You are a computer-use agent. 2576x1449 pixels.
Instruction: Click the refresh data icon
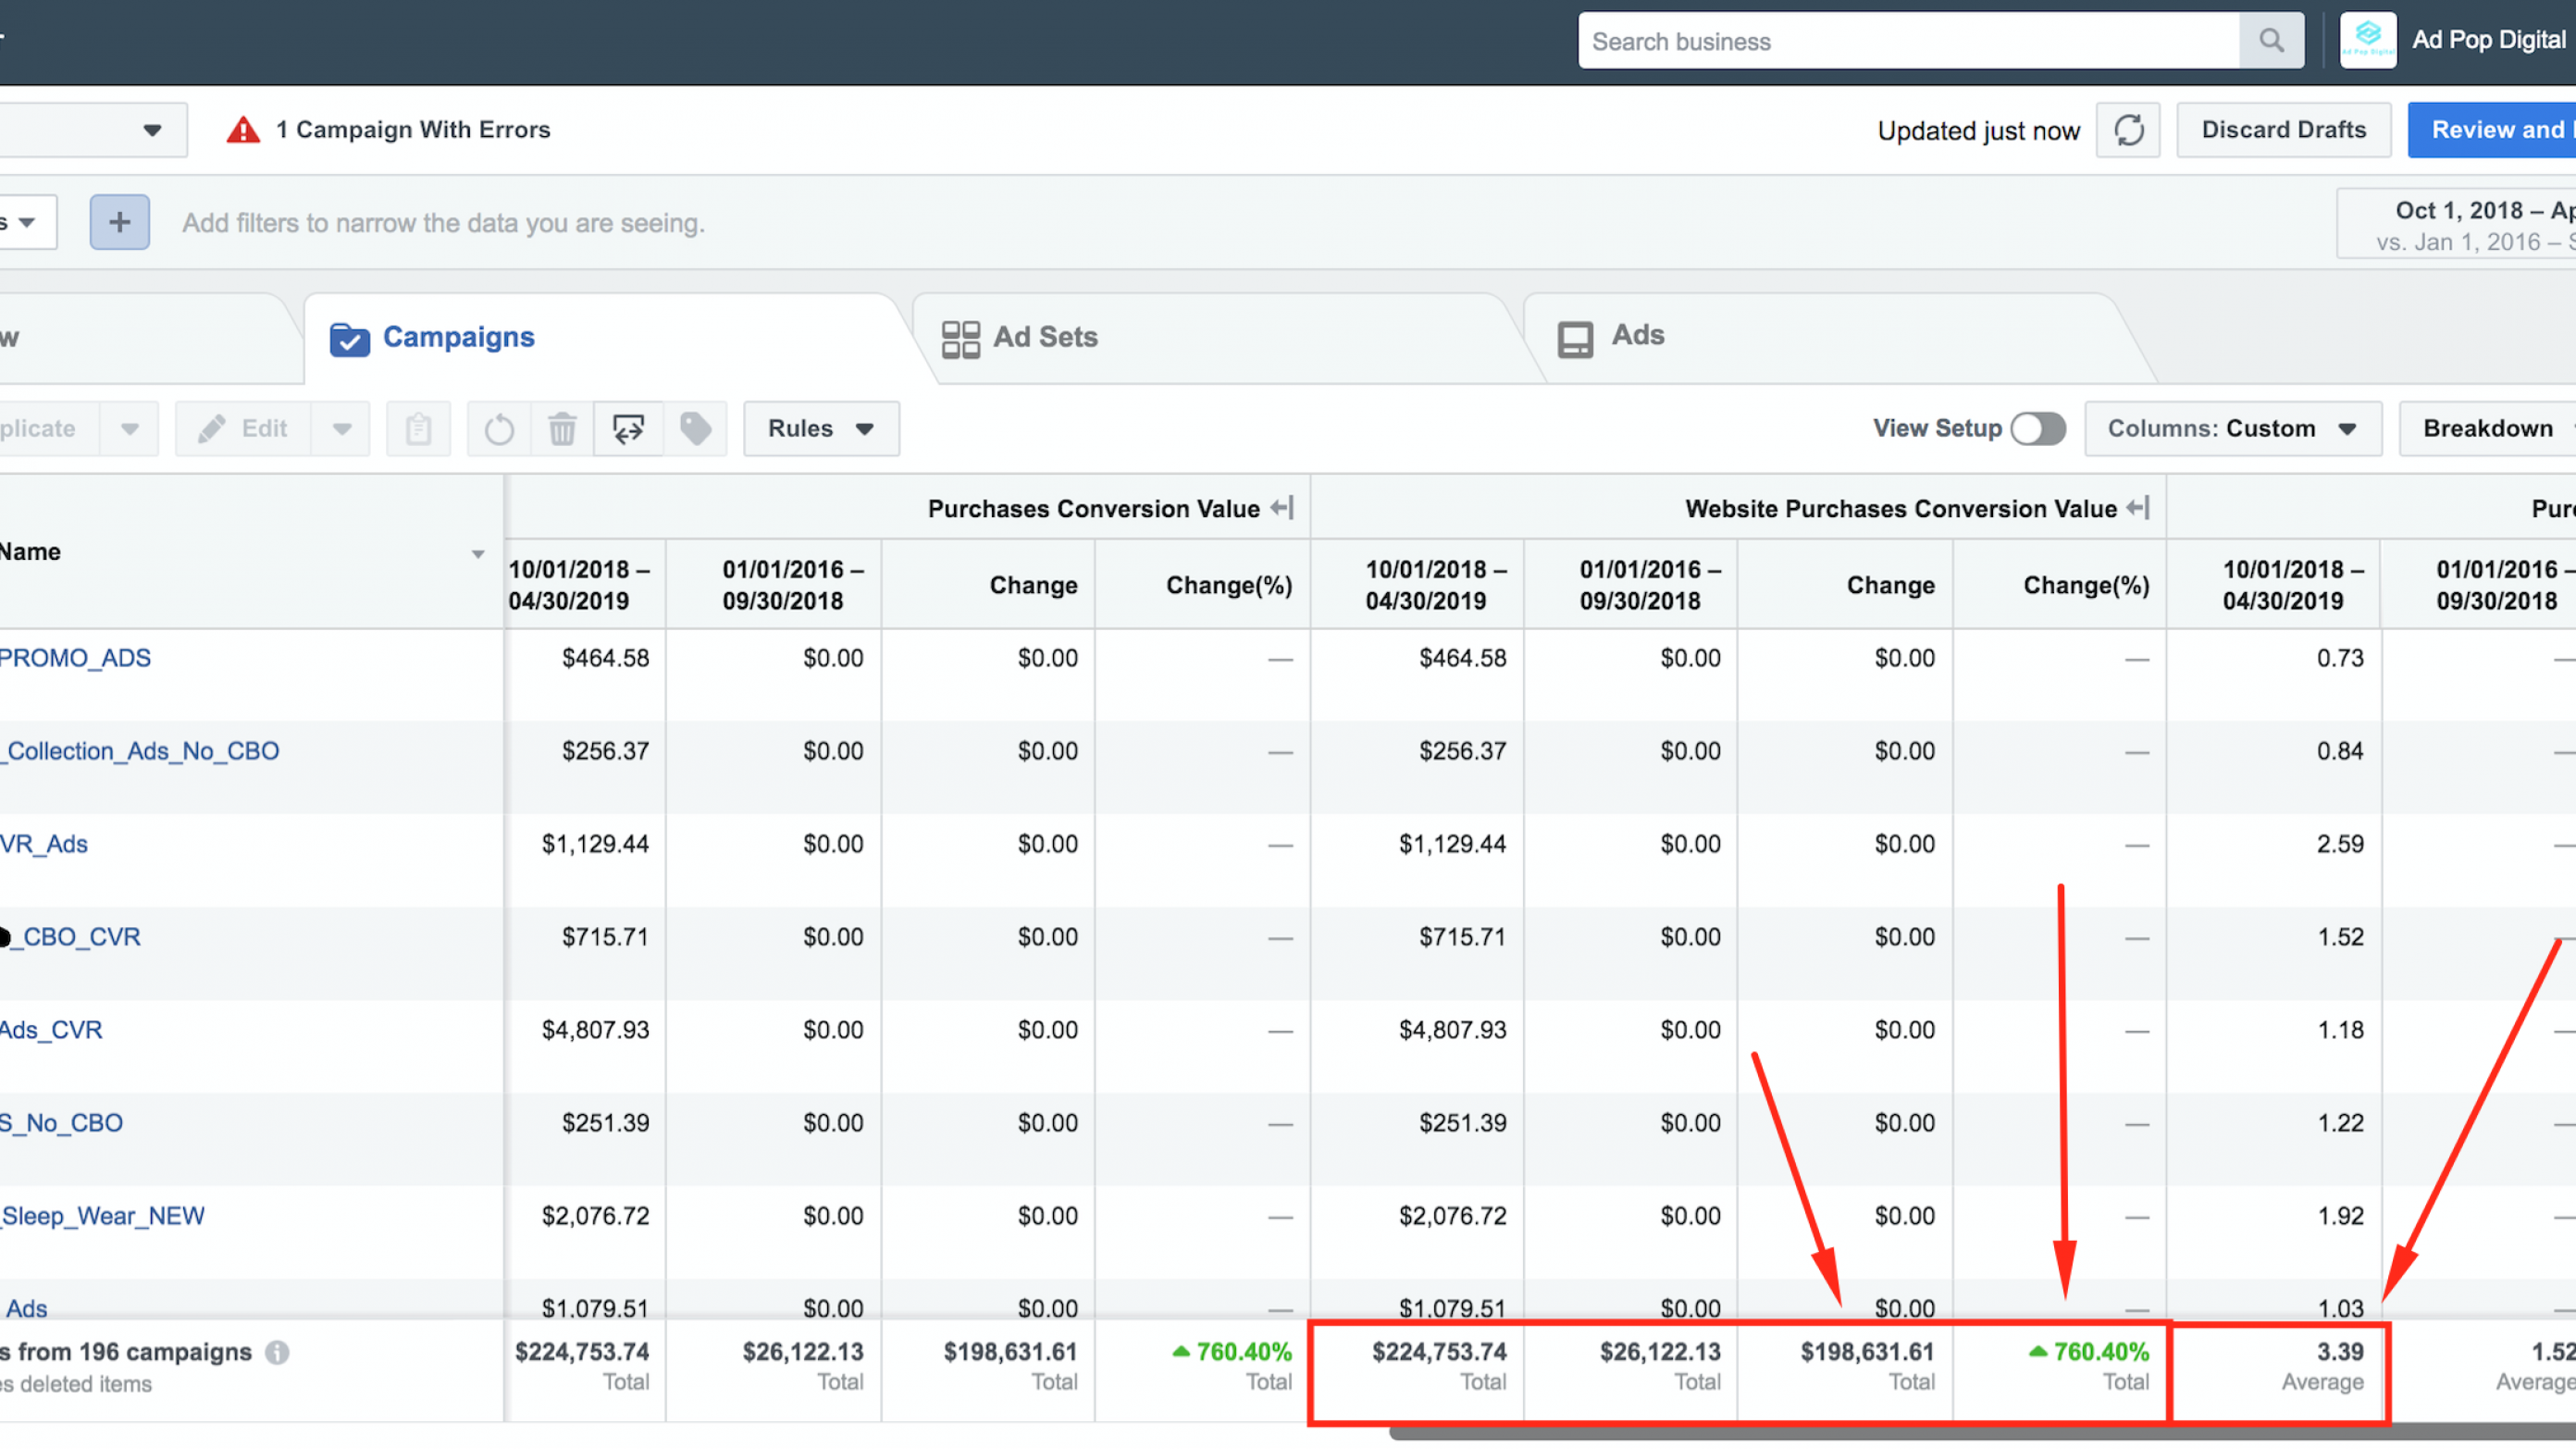pyautogui.click(x=2128, y=130)
